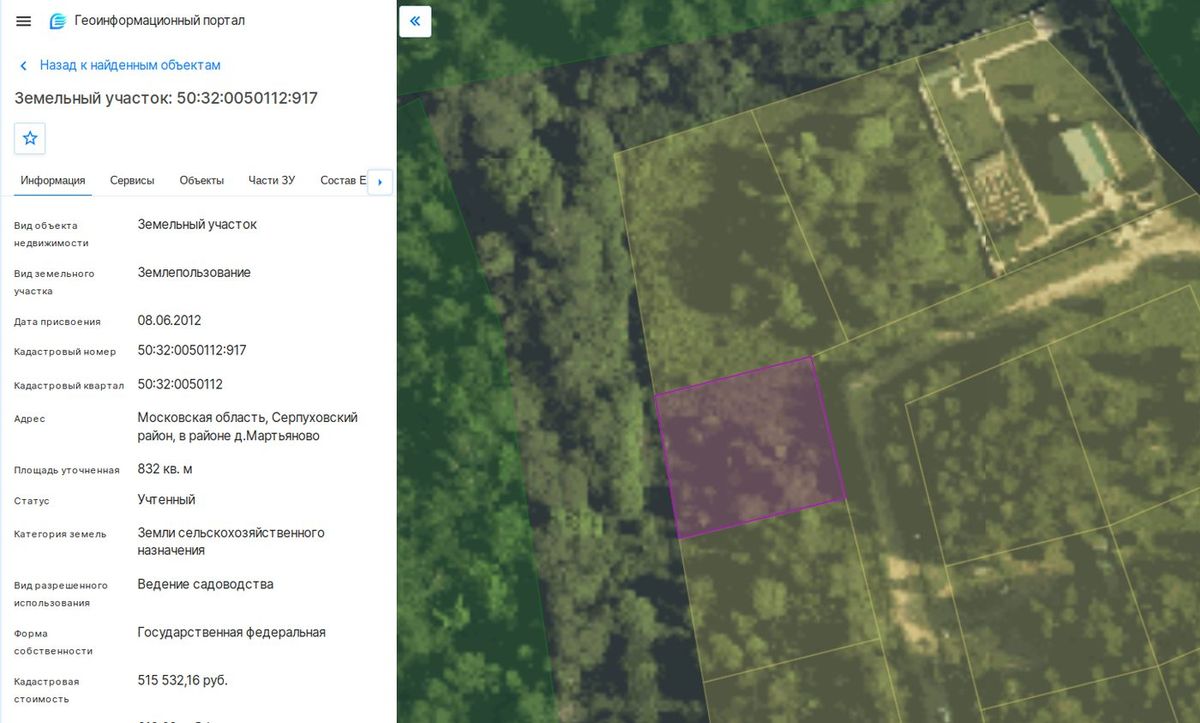Select the Информация tab
The height and width of the screenshot is (723, 1200).
[53, 181]
